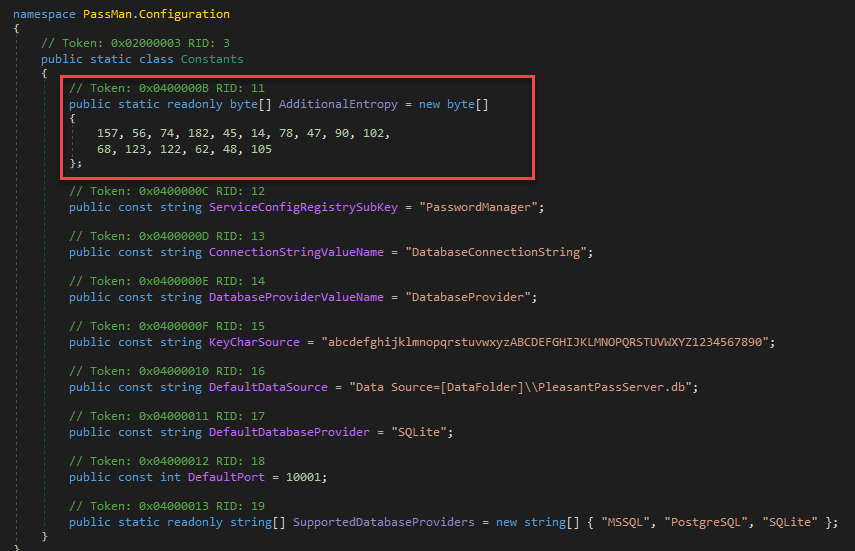The image size is (855, 551).
Task: Click the byte value 157 in the array
Action: tap(107, 134)
